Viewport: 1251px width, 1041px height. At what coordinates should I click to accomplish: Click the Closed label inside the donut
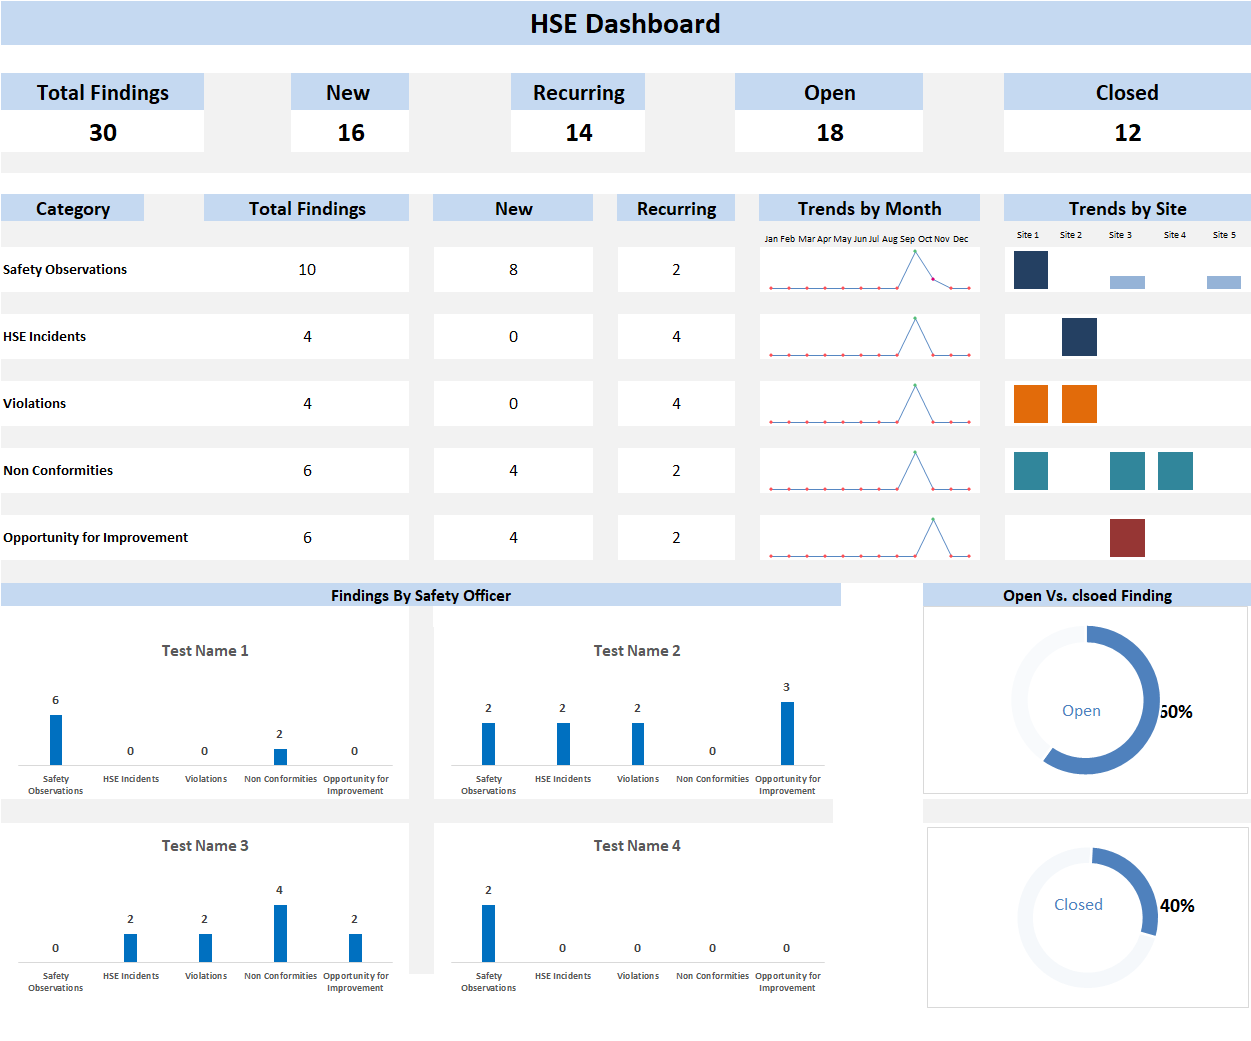pyautogui.click(x=1078, y=905)
